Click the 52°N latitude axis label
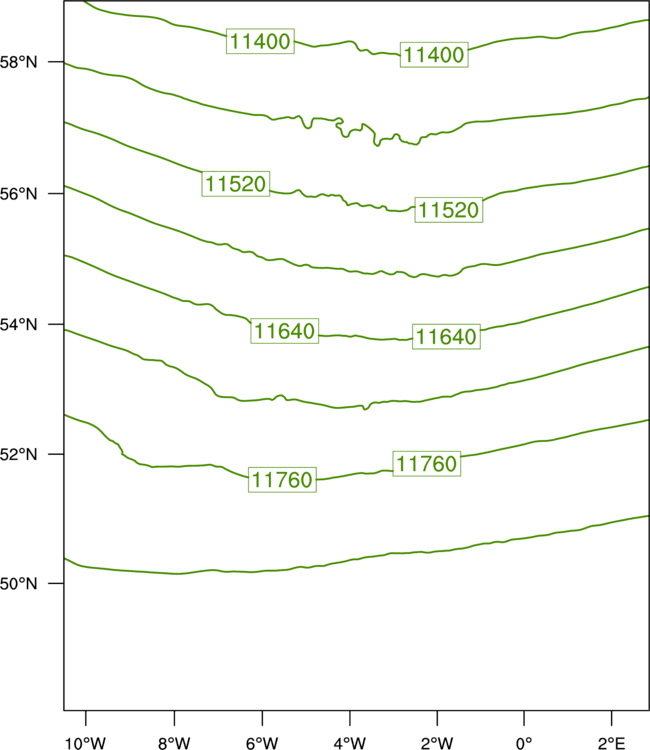This screenshot has height=750, width=650. 18,454
